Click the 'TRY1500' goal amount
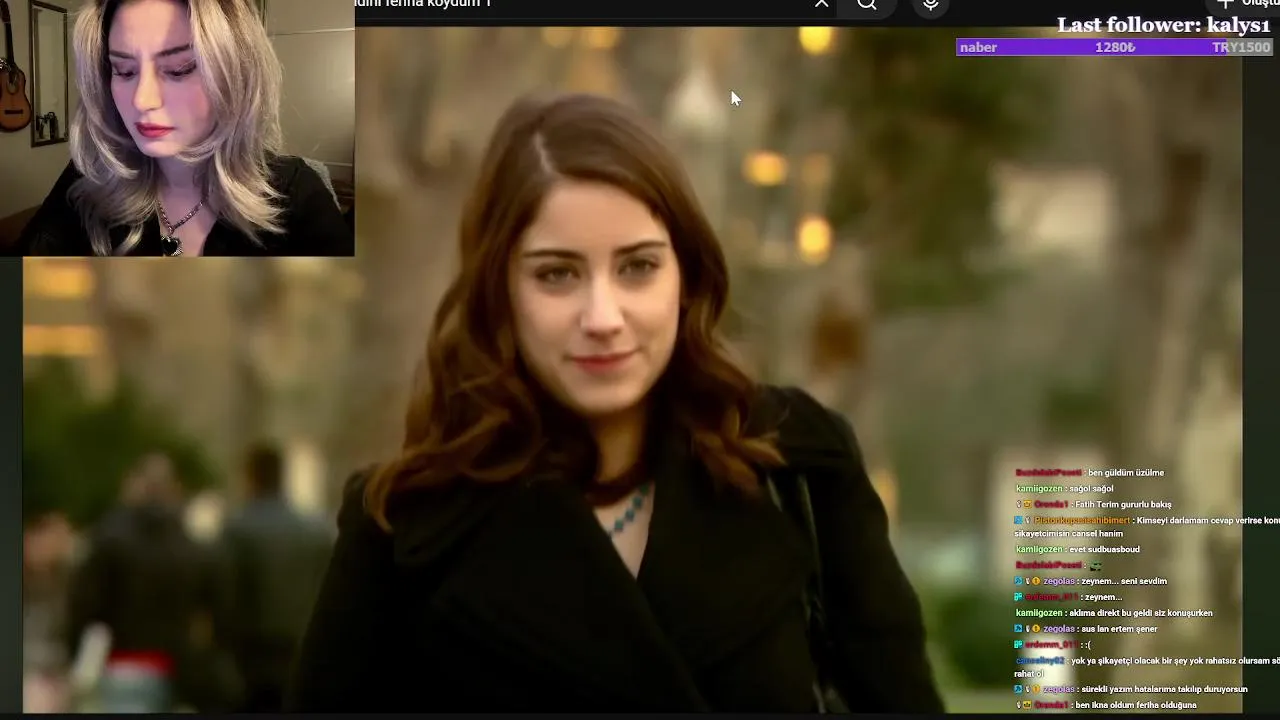 [1240, 47]
